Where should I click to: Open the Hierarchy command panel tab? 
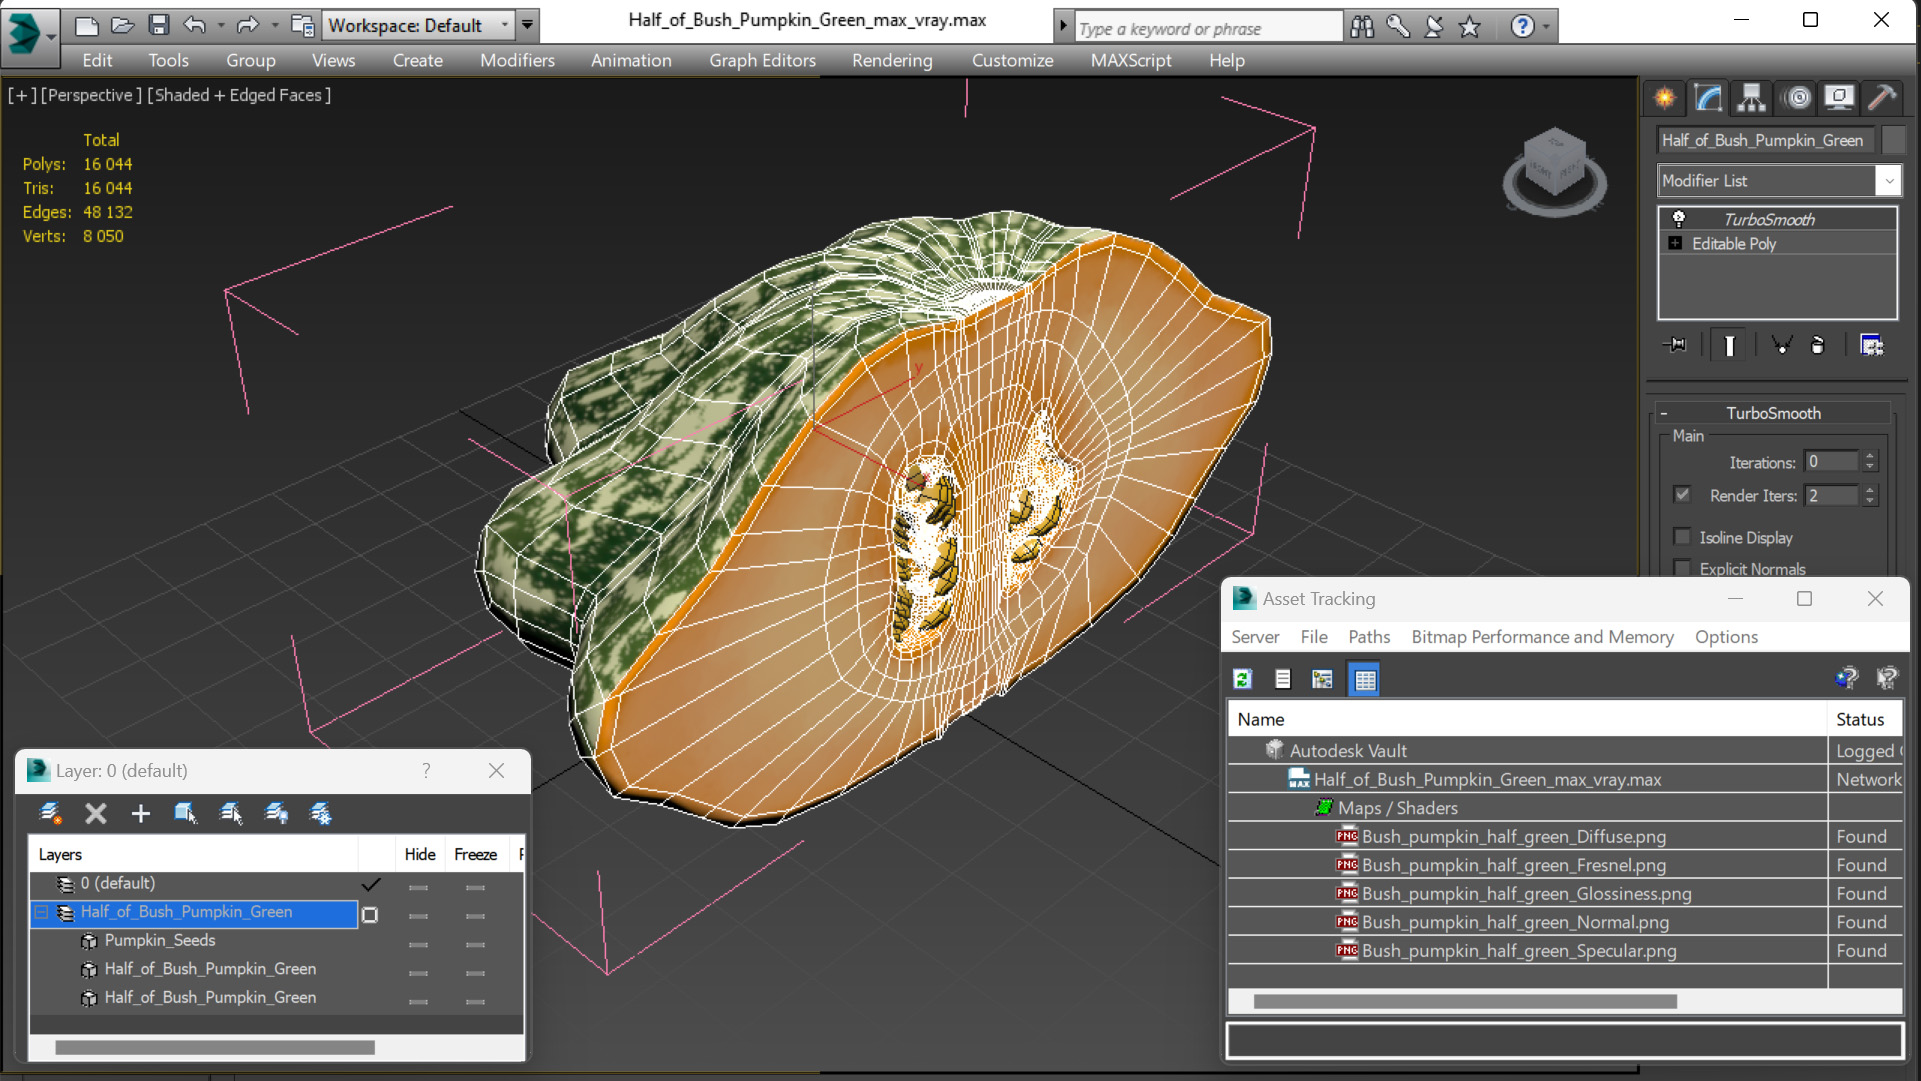coord(1751,97)
